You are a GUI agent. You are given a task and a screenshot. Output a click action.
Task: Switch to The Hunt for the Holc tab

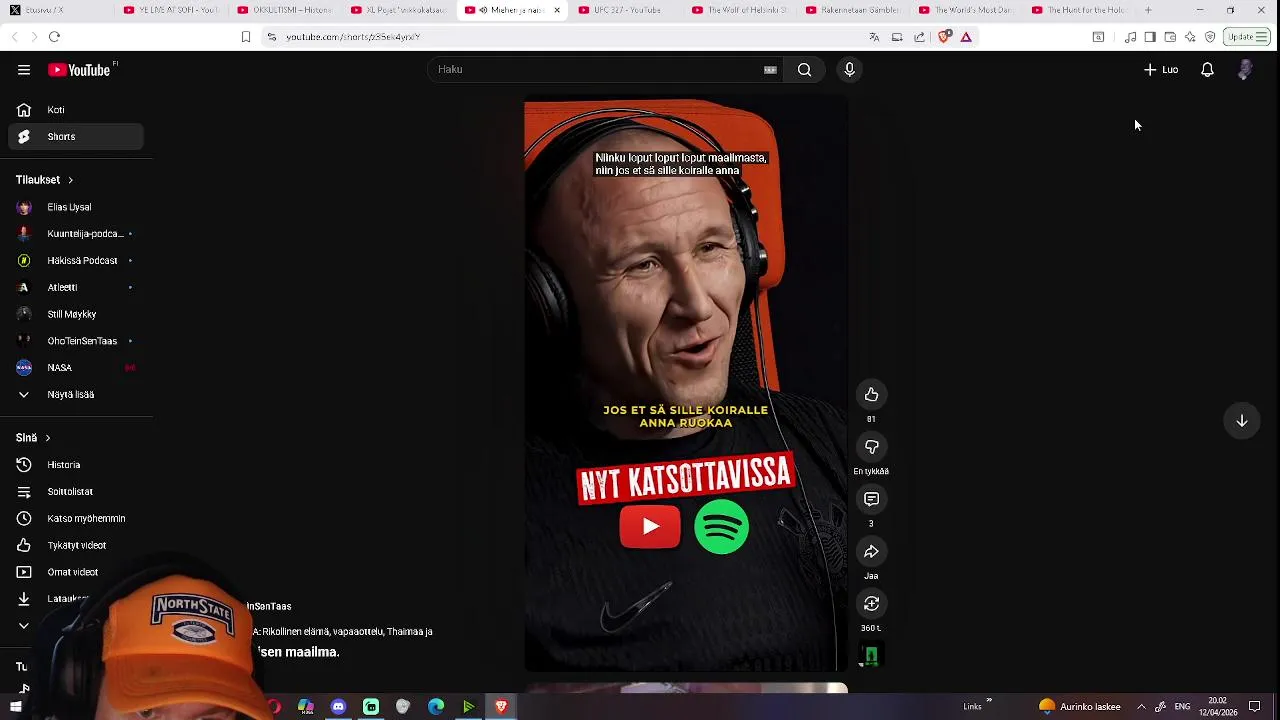pos(1080,10)
